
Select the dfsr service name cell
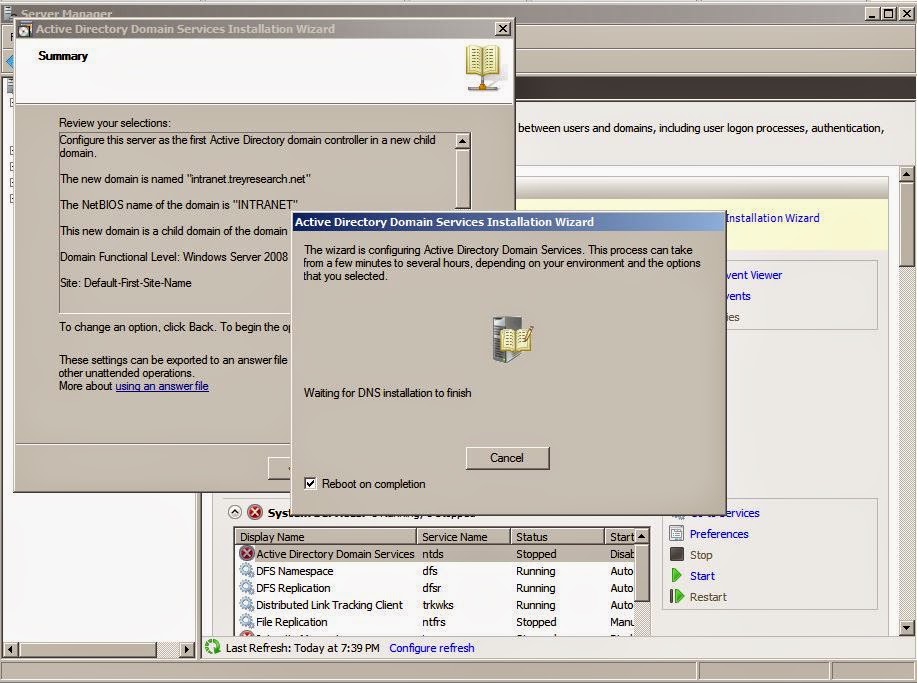(432, 588)
